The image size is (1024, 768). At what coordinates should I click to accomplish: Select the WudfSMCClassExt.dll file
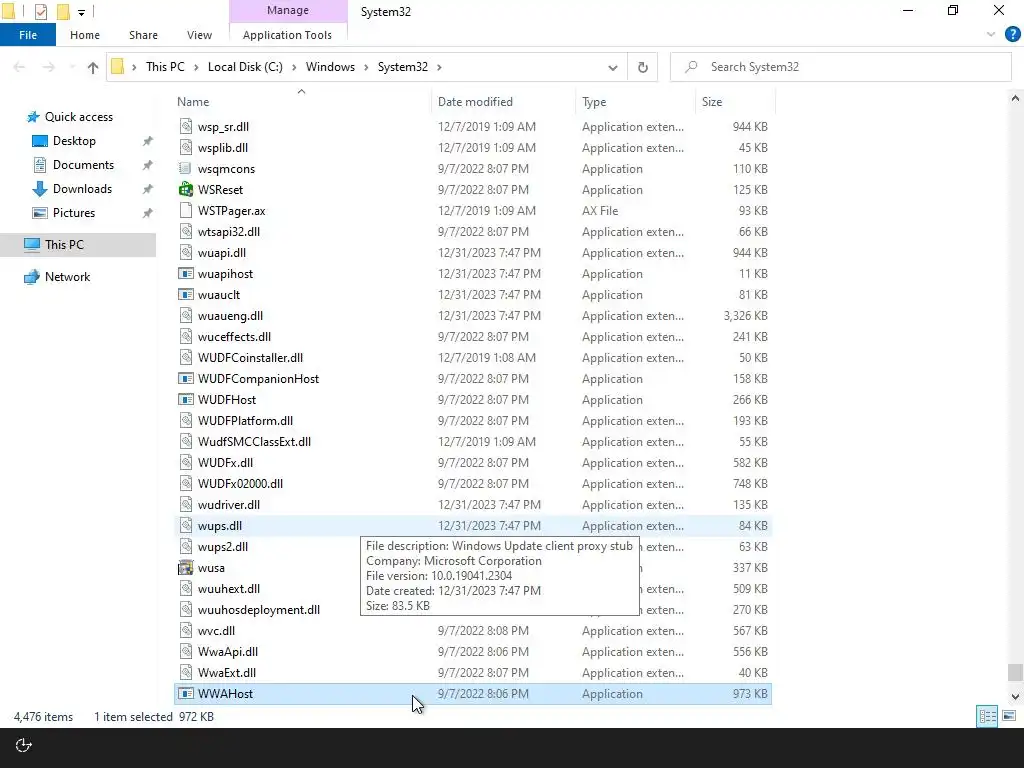[254, 442]
